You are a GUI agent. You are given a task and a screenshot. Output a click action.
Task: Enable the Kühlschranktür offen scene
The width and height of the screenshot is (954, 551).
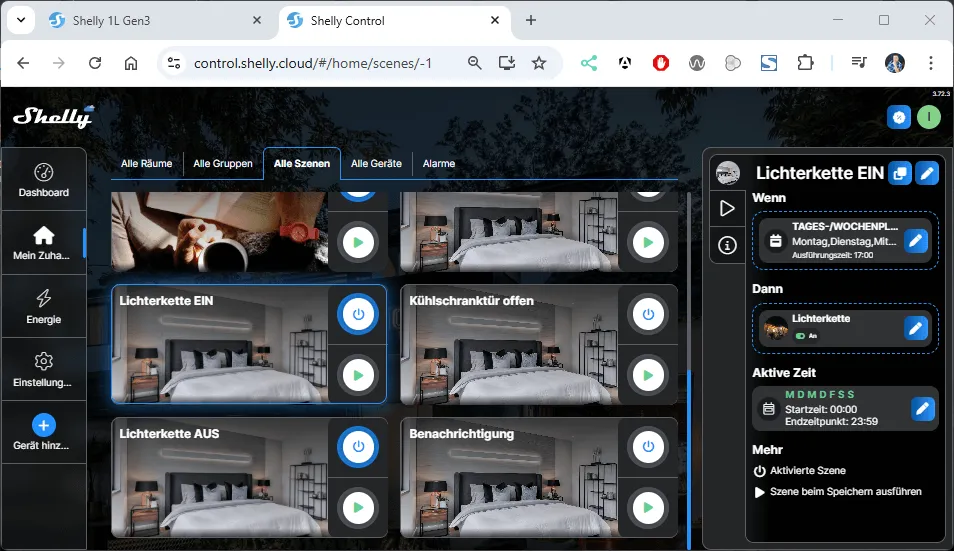pyautogui.click(x=647, y=314)
